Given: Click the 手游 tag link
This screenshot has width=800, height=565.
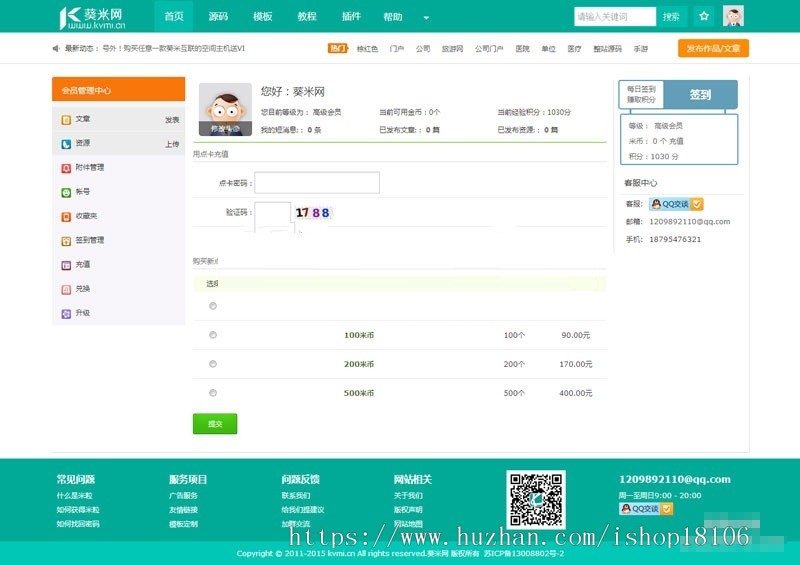Looking at the screenshot, I should (x=641, y=49).
